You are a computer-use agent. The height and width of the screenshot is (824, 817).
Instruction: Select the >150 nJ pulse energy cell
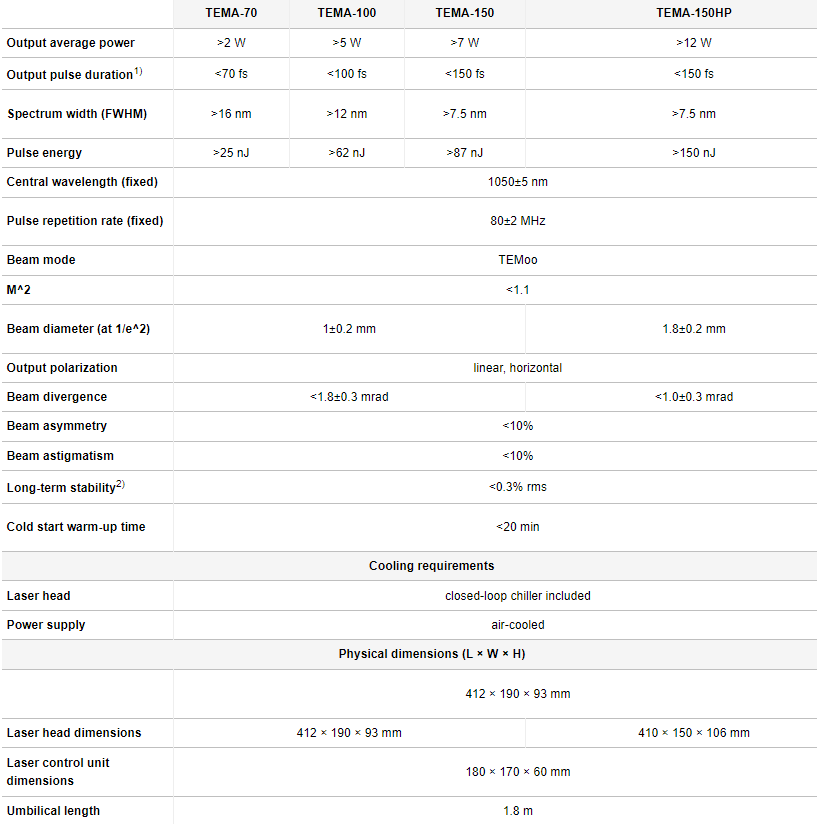(693, 153)
